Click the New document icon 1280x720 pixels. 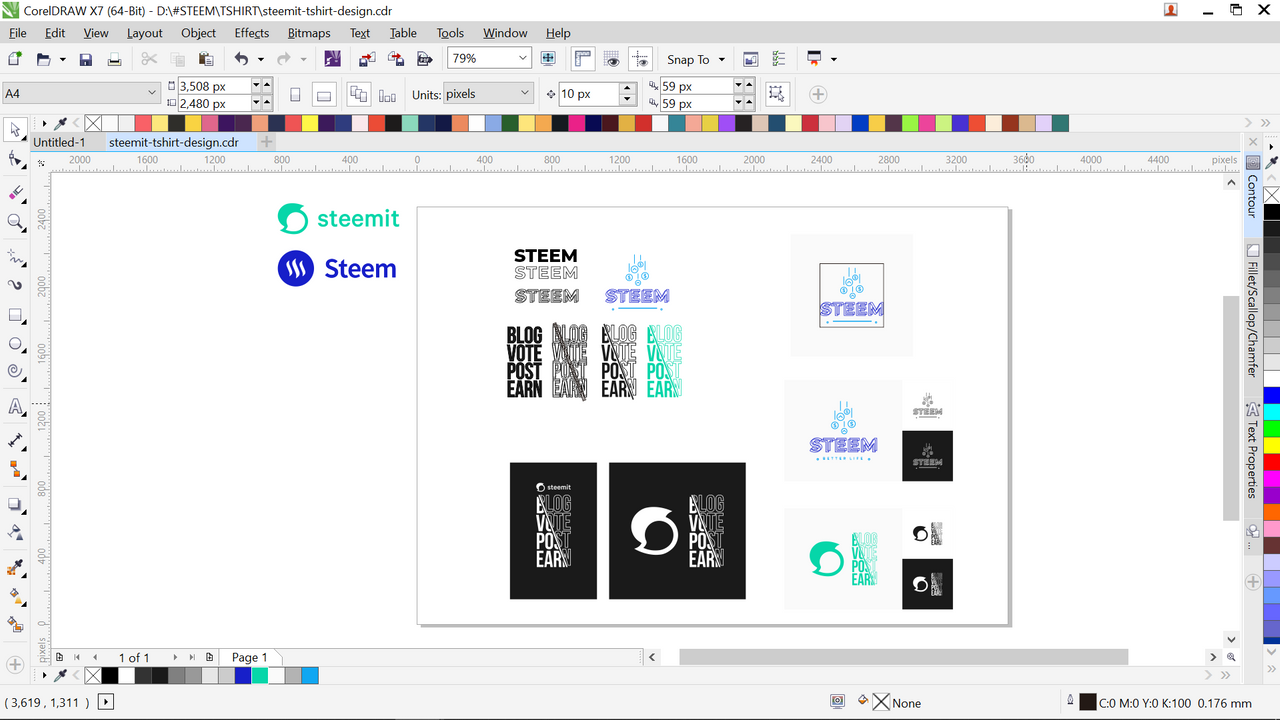coord(15,59)
